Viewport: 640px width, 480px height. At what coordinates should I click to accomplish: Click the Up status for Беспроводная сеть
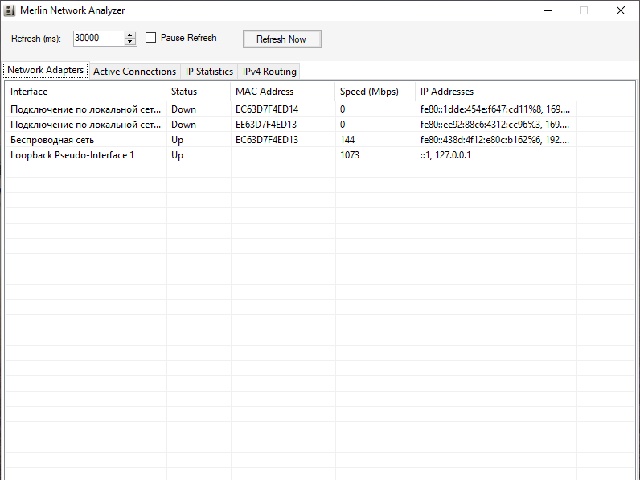point(177,140)
